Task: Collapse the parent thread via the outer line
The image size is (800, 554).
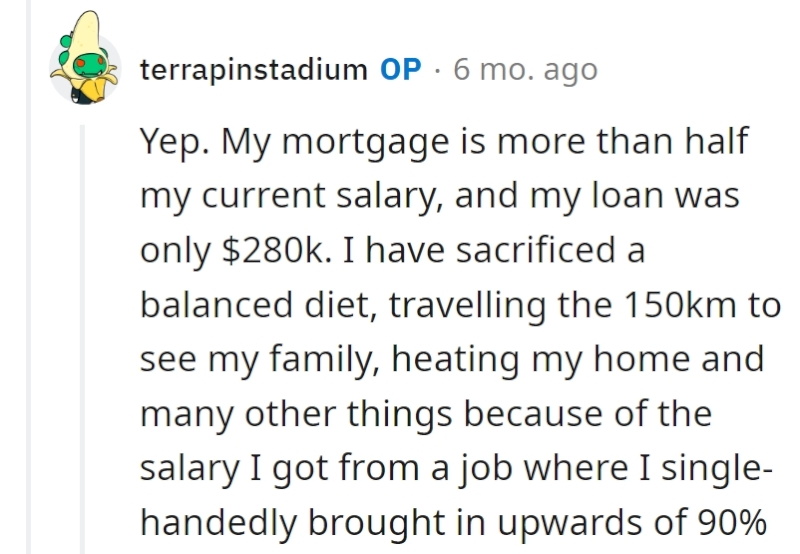Action: click(29, 277)
